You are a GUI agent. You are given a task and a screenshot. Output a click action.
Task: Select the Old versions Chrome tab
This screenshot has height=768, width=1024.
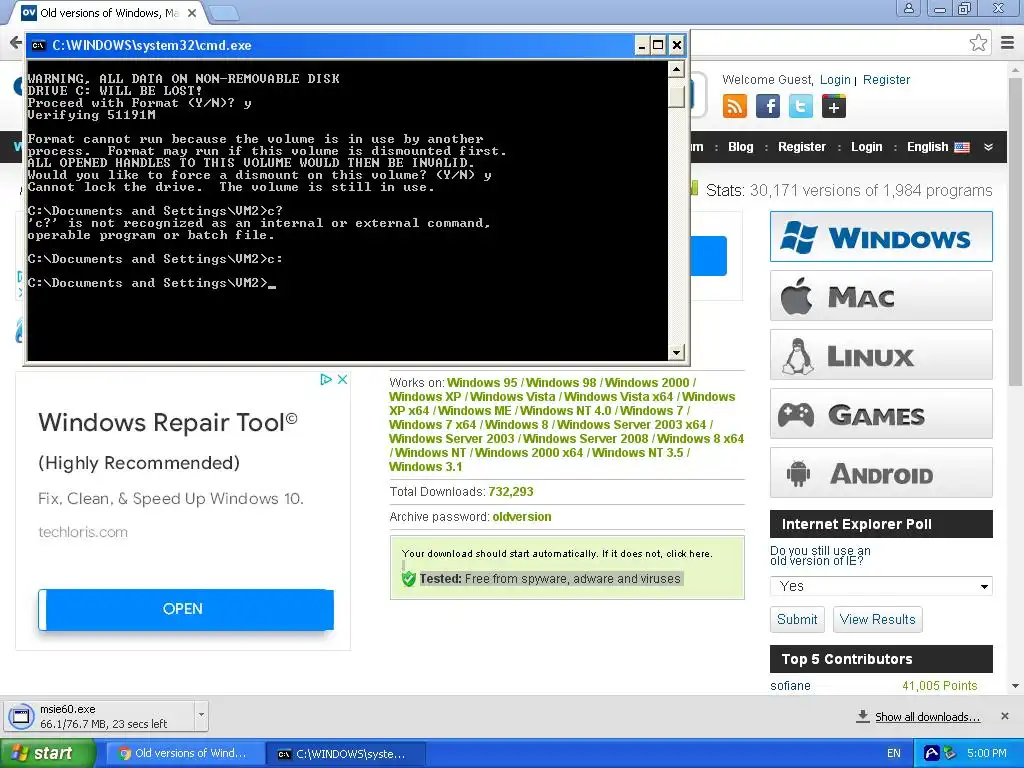(x=108, y=13)
